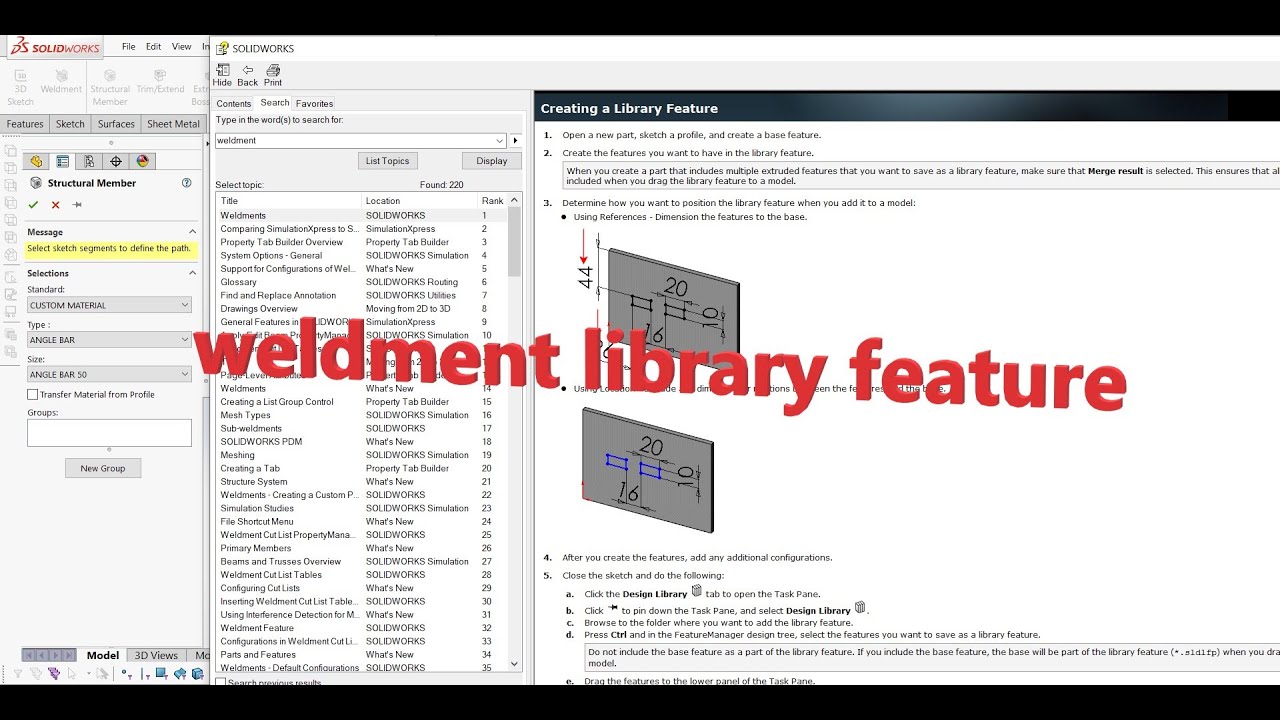Click the topic list vertical scrollbar thumb
This screenshot has height=720, width=1280.
click(x=515, y=243)
